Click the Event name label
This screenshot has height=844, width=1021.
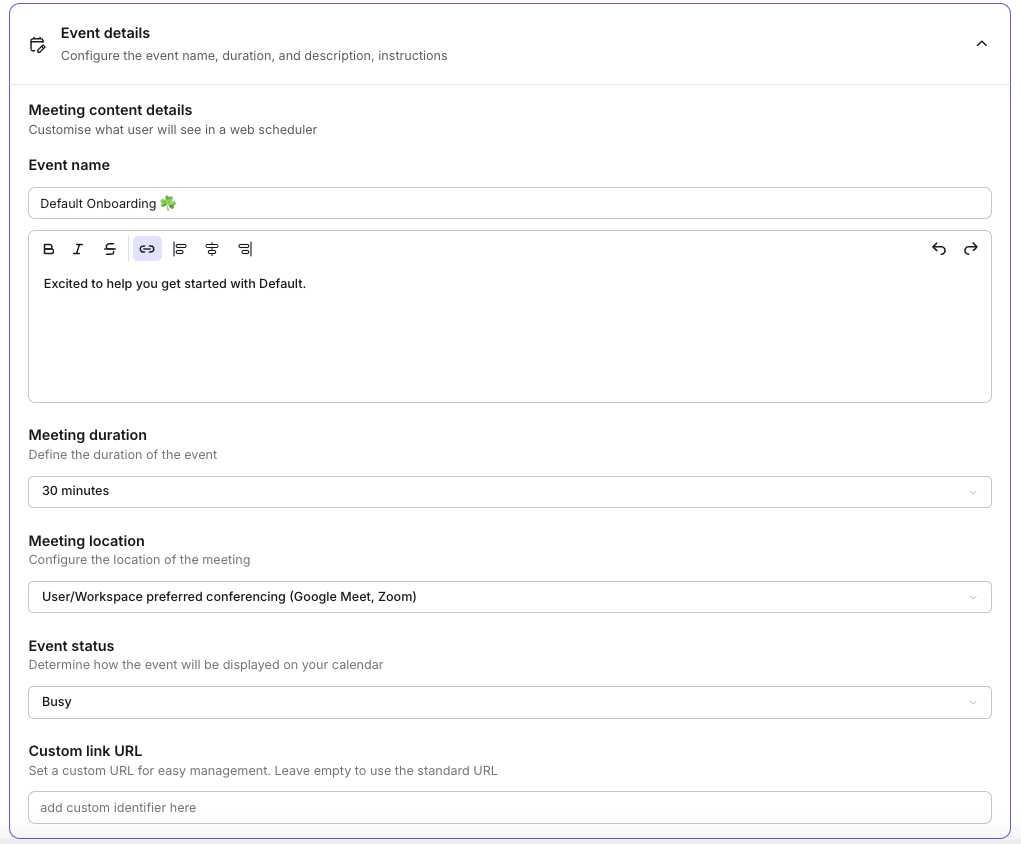[x=69, y=165]
